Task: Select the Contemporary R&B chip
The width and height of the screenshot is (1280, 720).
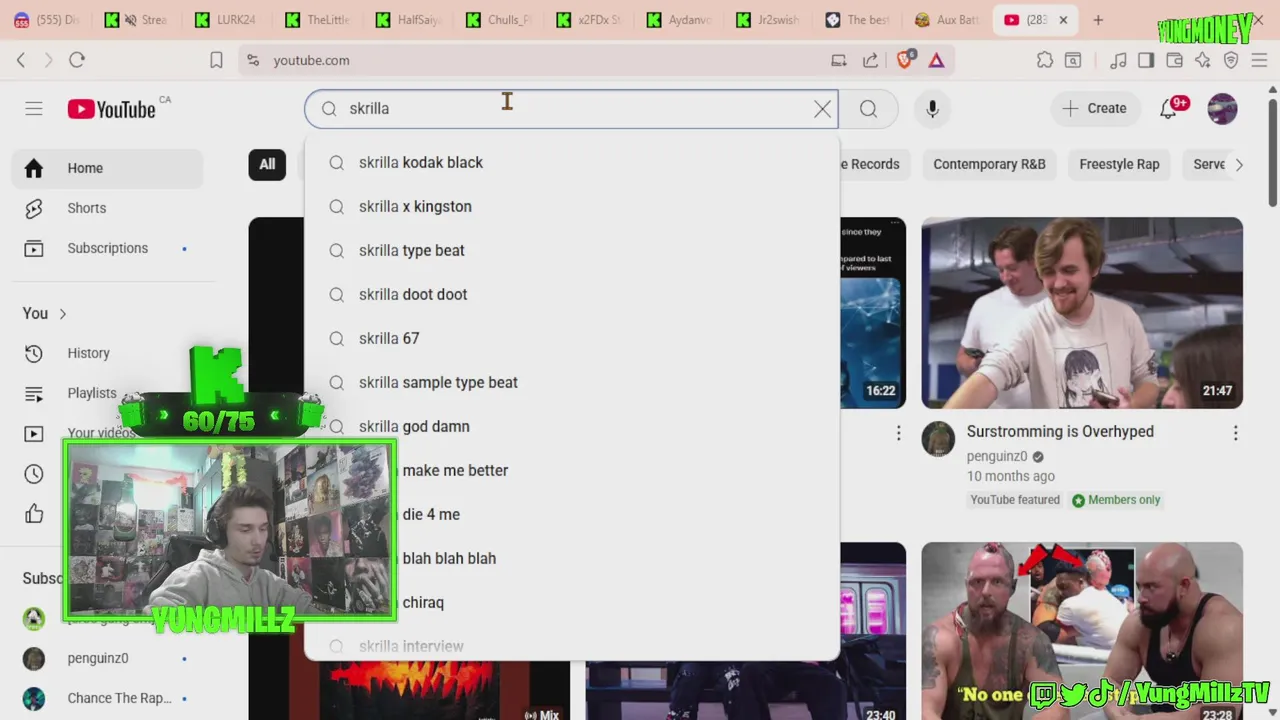Action: click(x=989, y=164)
